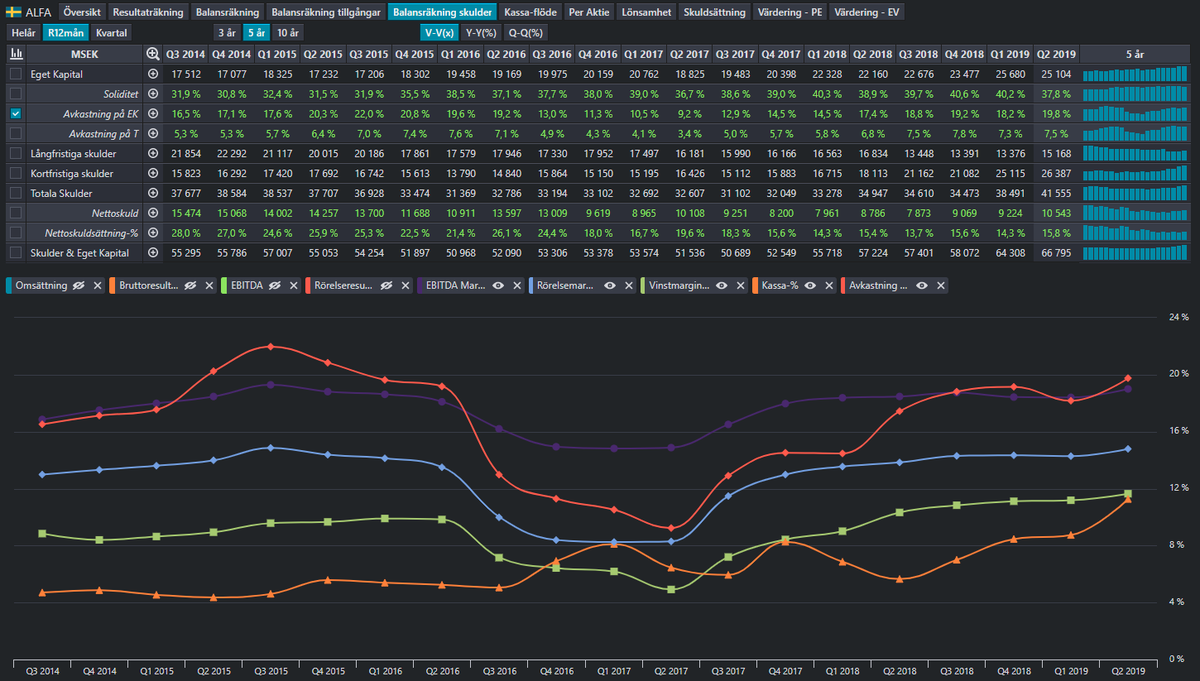Open the Översikt tab
The width and height of the screenshot is (1200, 681).
tap(81, 12)
